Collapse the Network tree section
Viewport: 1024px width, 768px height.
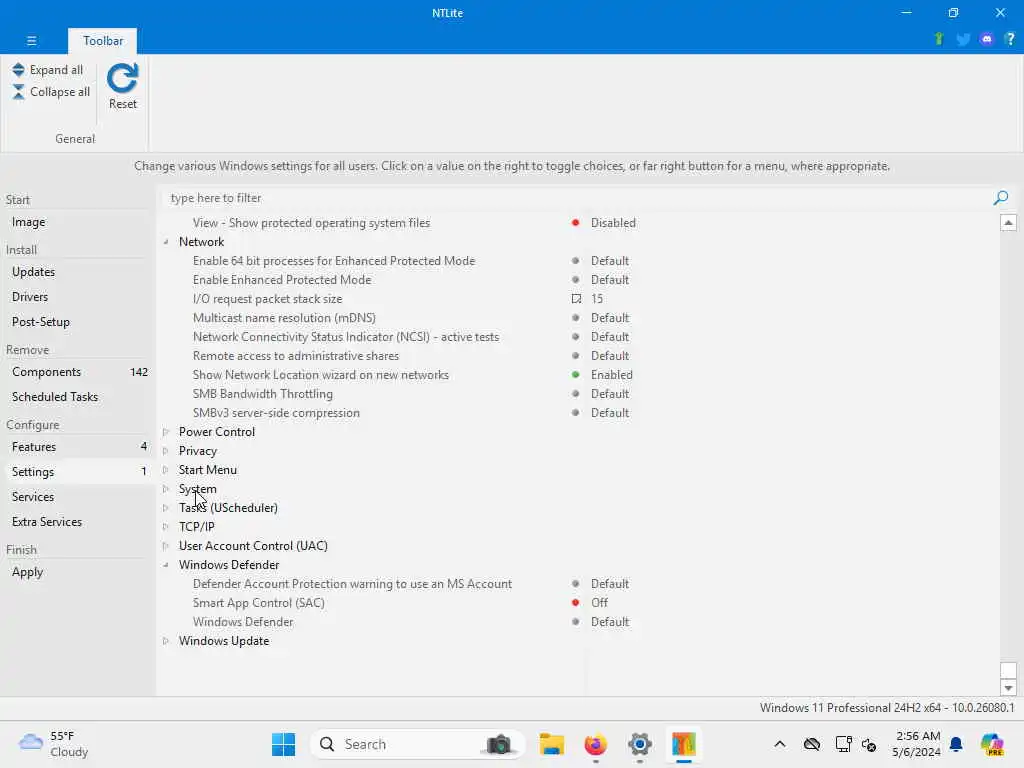[x=166, y=242]
